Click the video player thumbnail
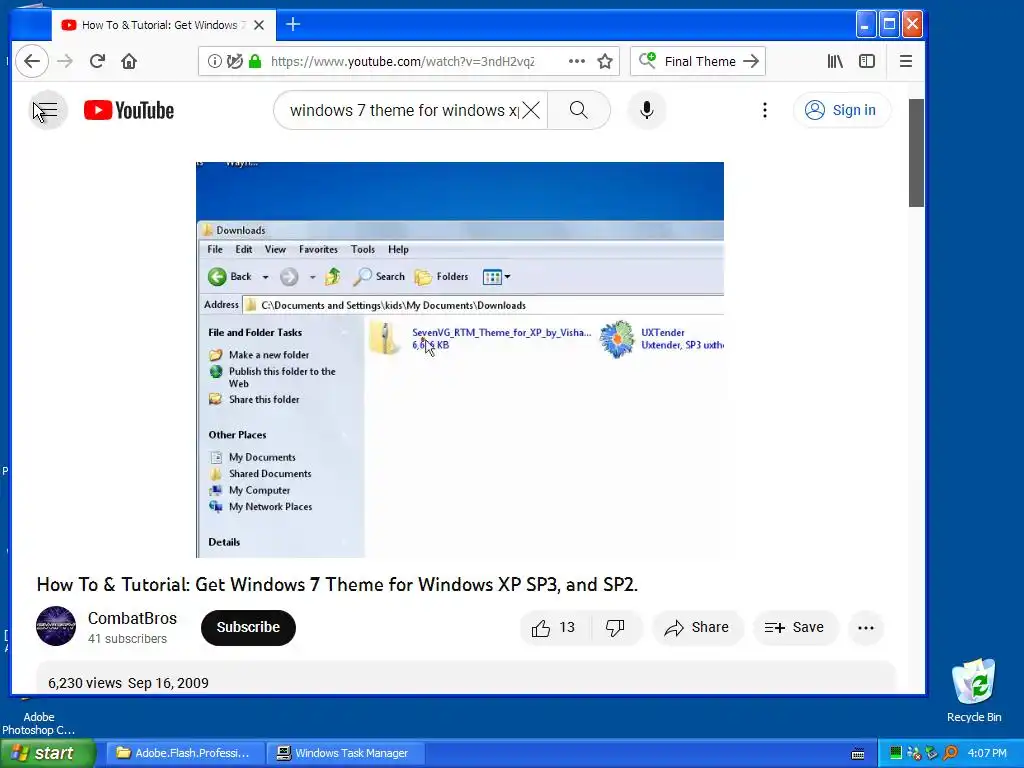Viewport: 1024px width, 768px height. coord(460,360)
